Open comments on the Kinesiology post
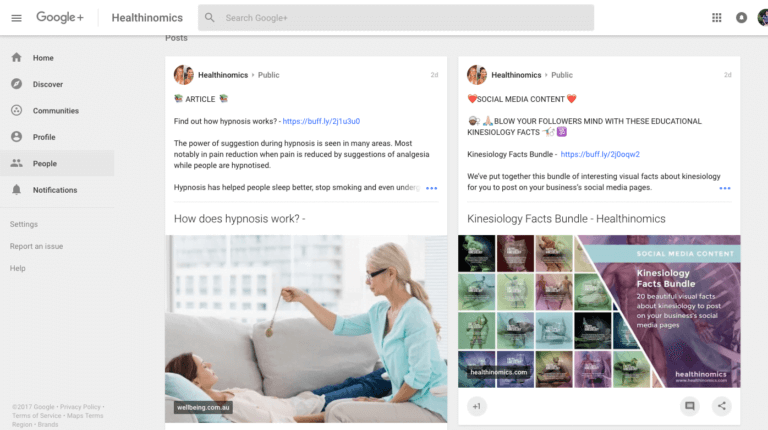 (689, 406)
